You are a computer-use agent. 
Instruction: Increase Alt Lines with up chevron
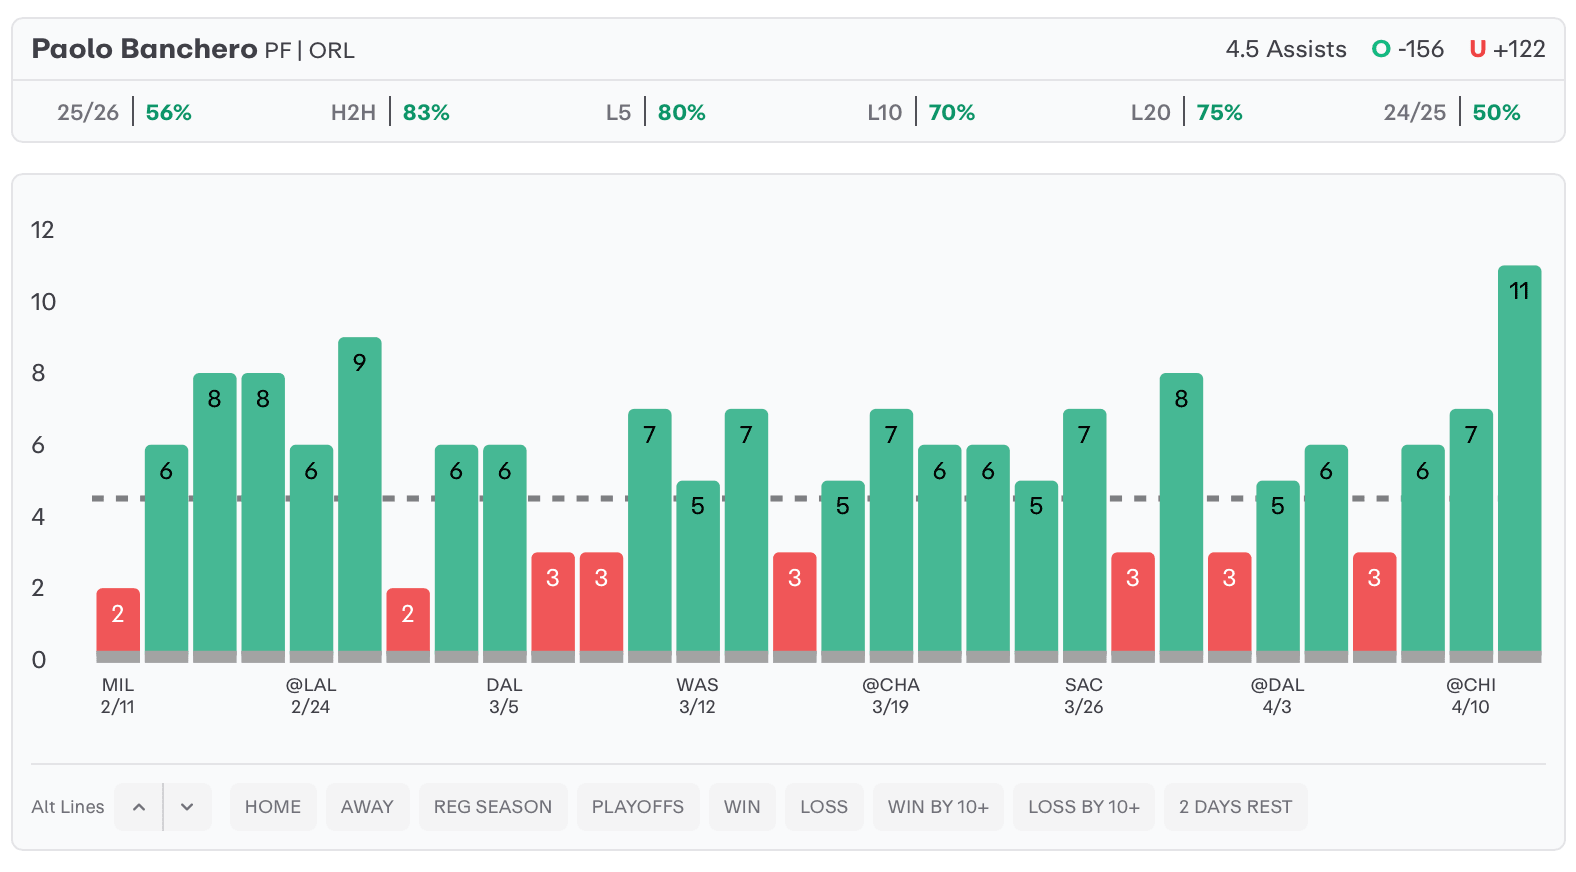139,807
